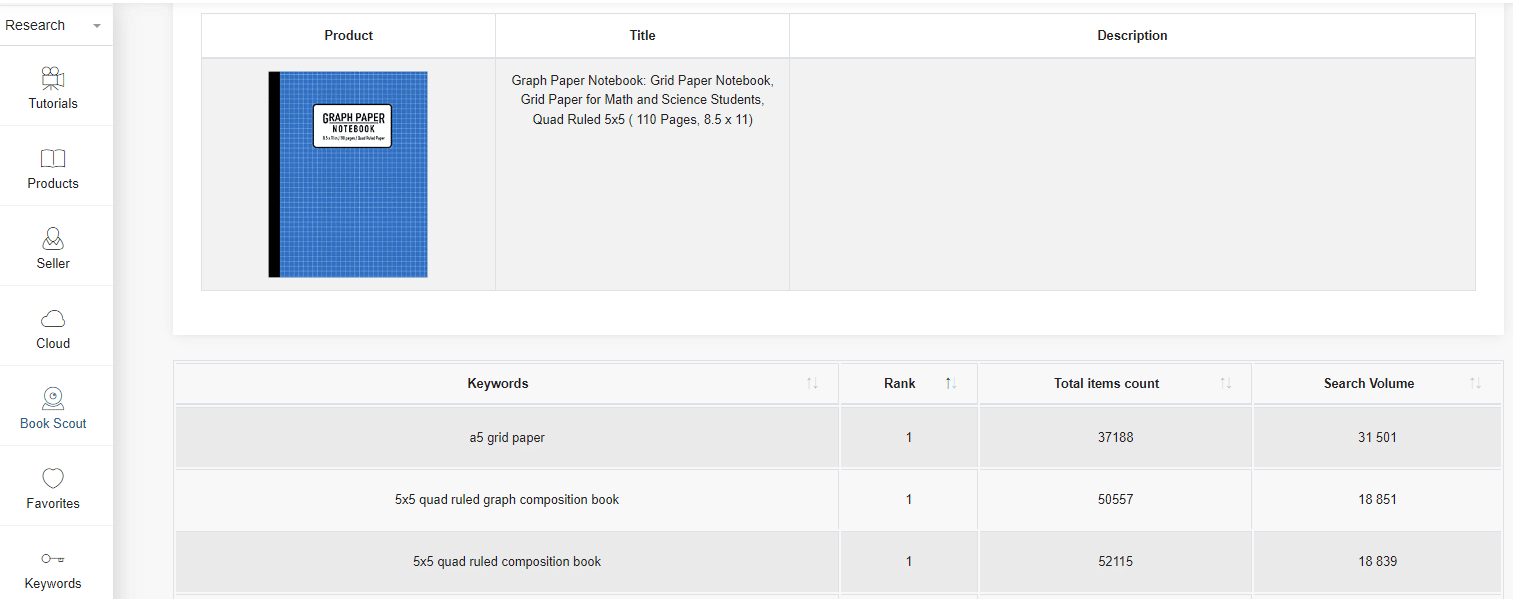Go to Products menu label
Image resolution: width=1513 pixels, height=599 pixels.
[53, 183]
